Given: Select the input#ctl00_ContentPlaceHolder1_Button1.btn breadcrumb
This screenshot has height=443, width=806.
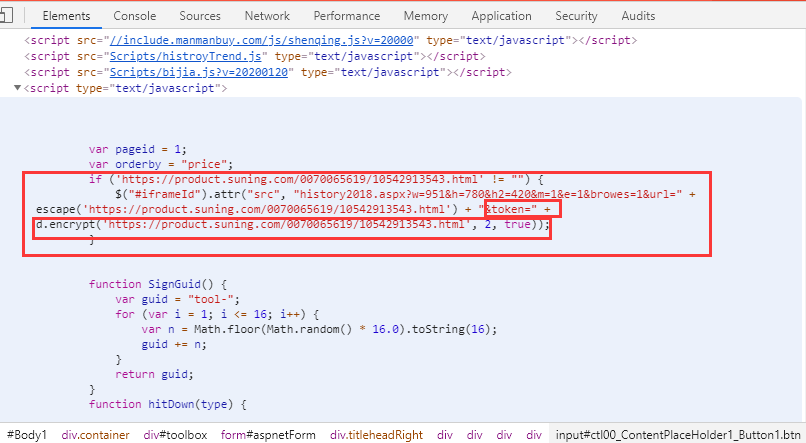Looking at the screenshot, I should pos(677,435).
